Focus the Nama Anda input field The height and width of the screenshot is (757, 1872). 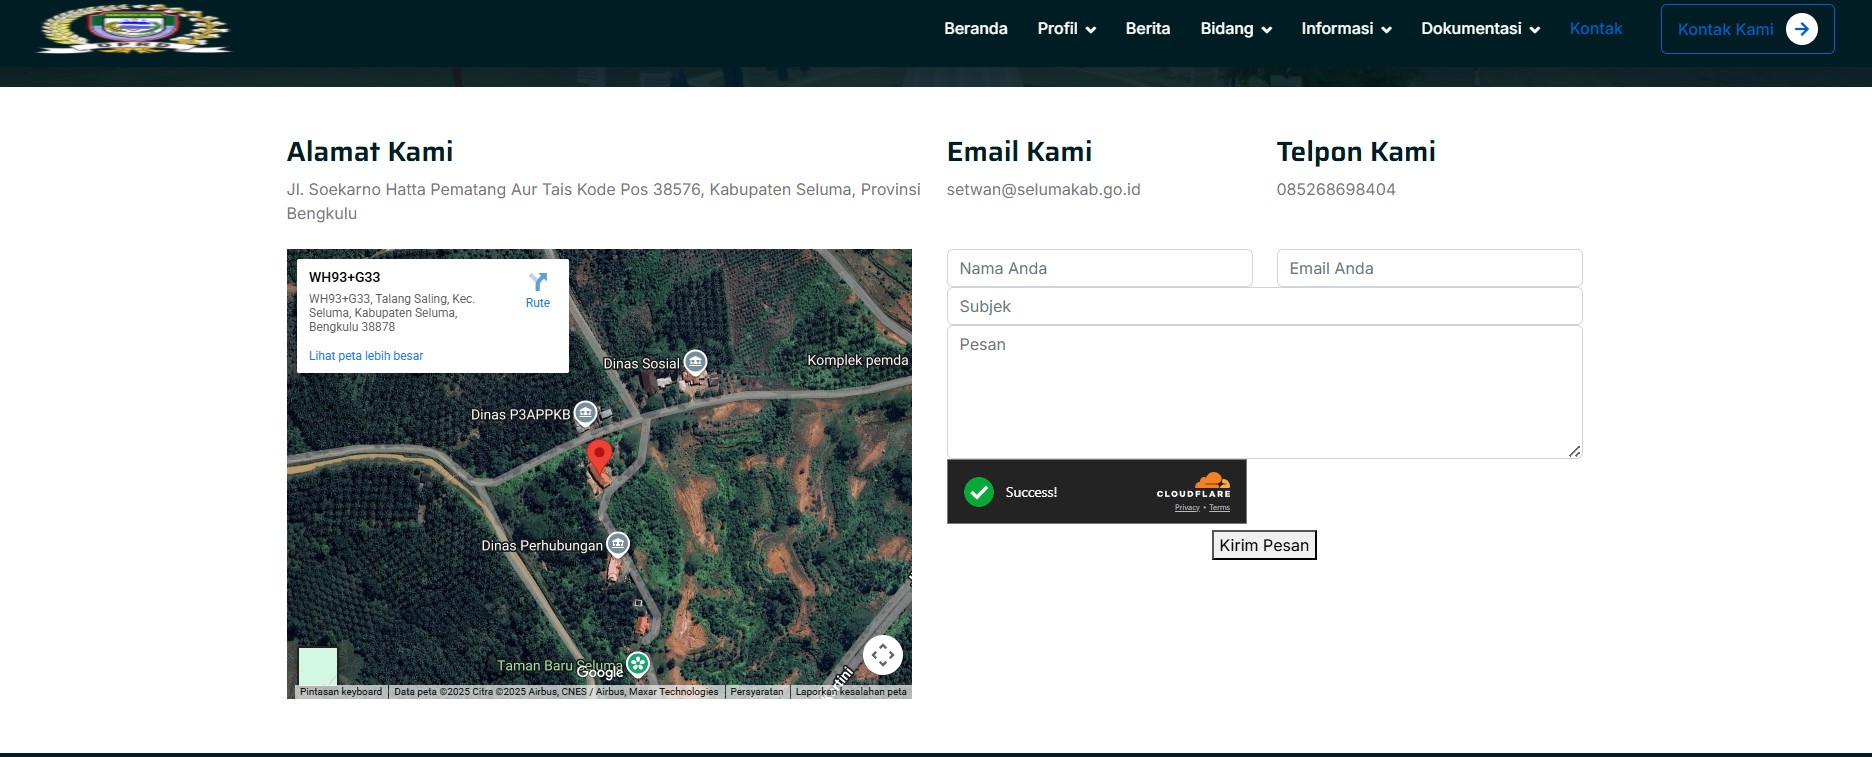1099,268
